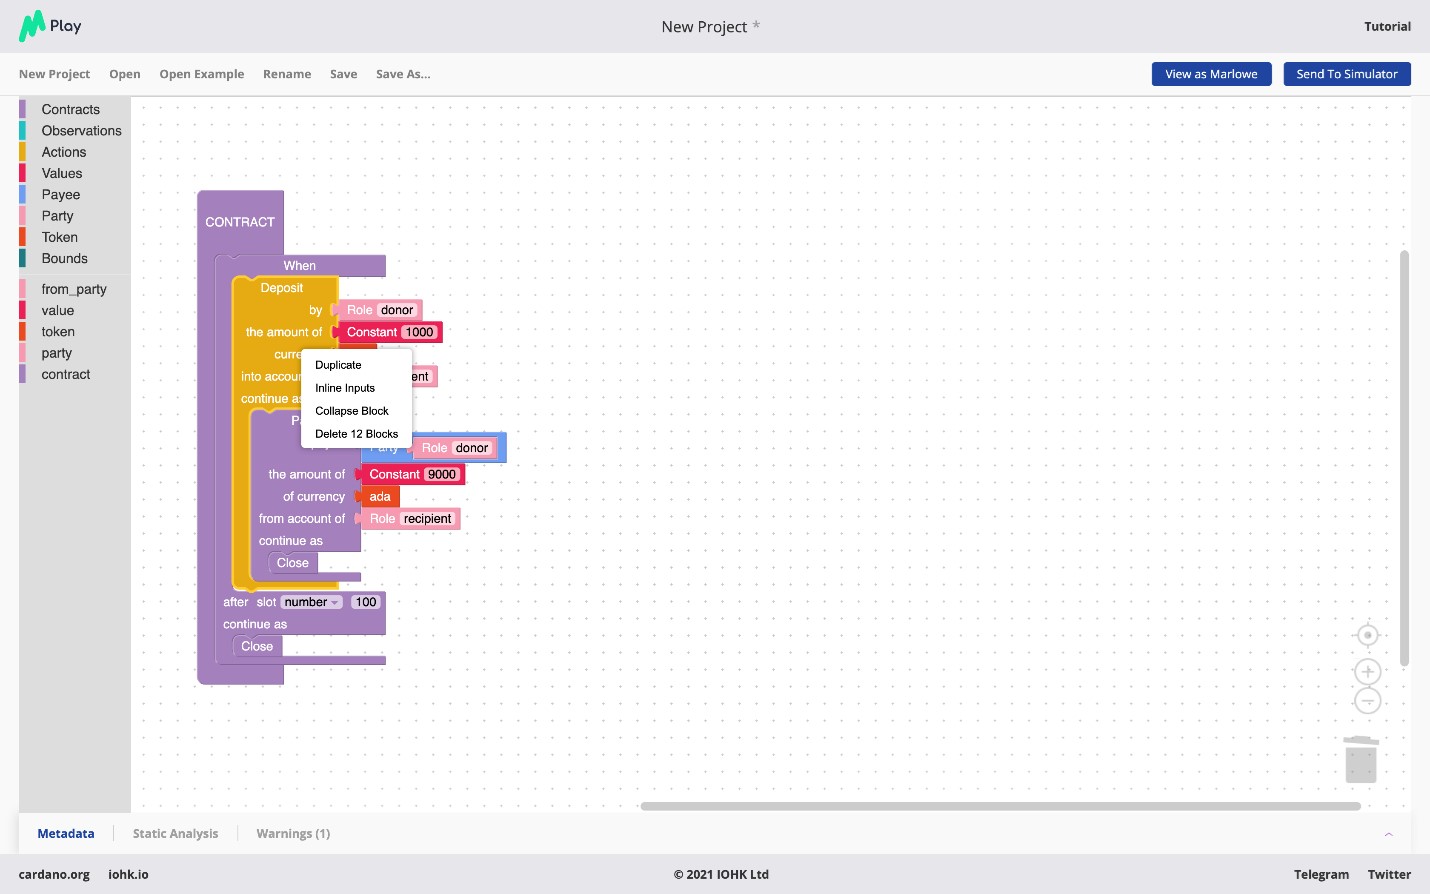Click the Constant 9000 value field
This screenshot has width=1430, height=894.
tap(442, 474)
